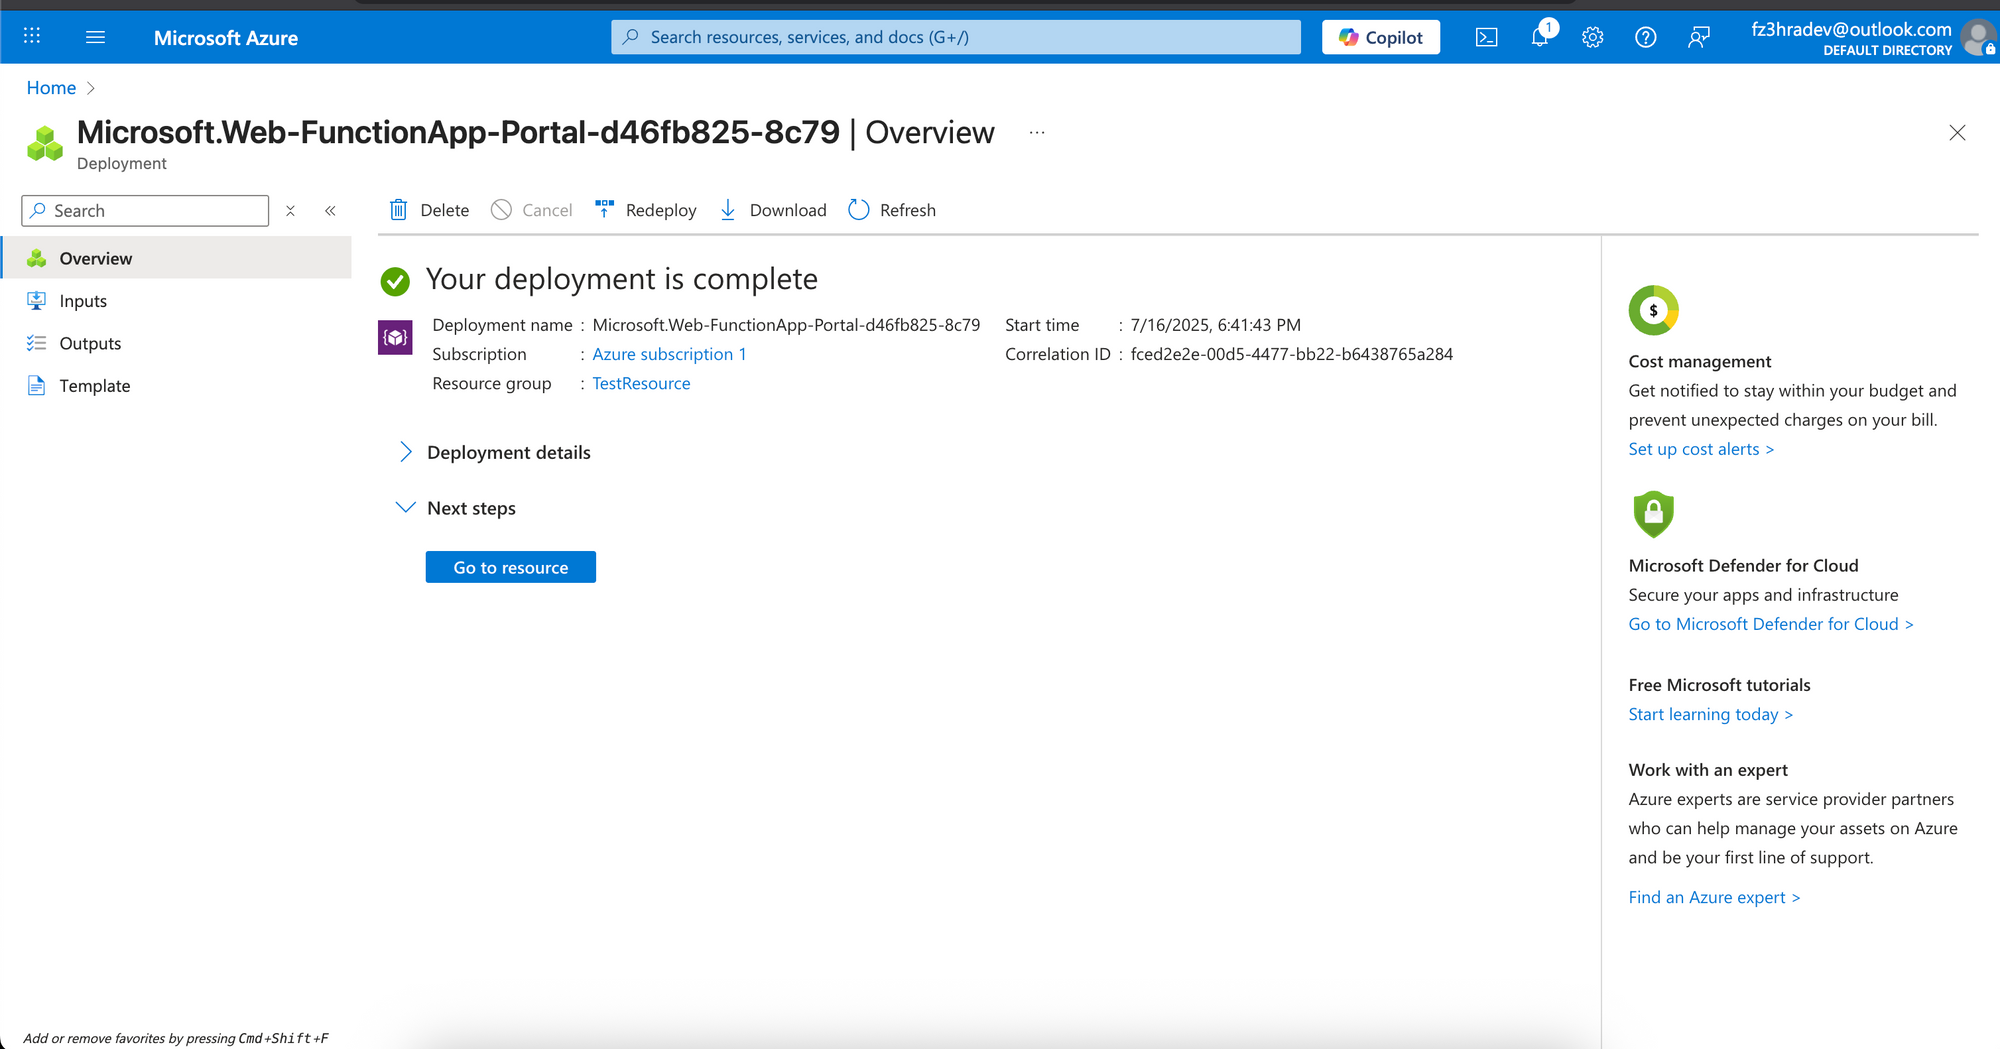Open the Feedback icon in header
Viewport: 2000px width, 1049px height.
[x=1699, y=37]
